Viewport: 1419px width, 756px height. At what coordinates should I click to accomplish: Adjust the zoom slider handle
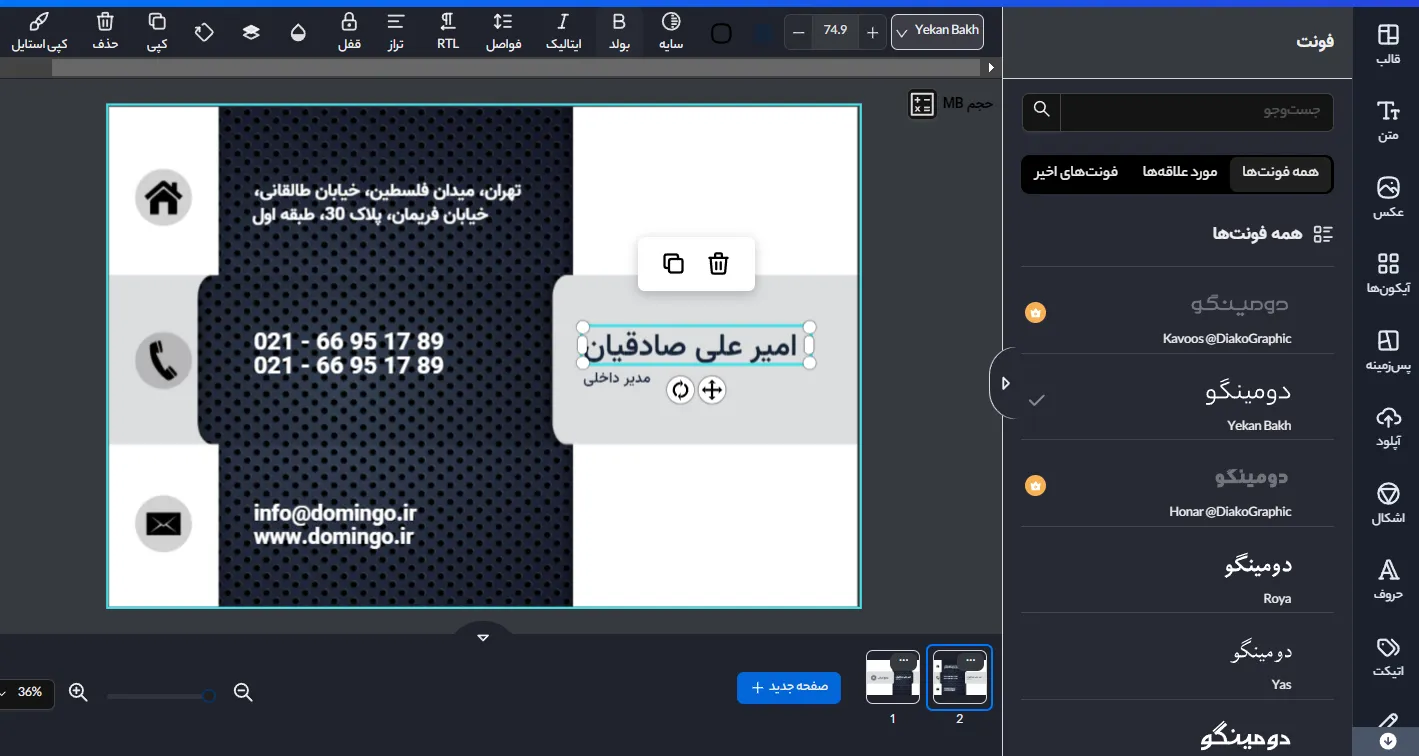[x=208, y=695]
